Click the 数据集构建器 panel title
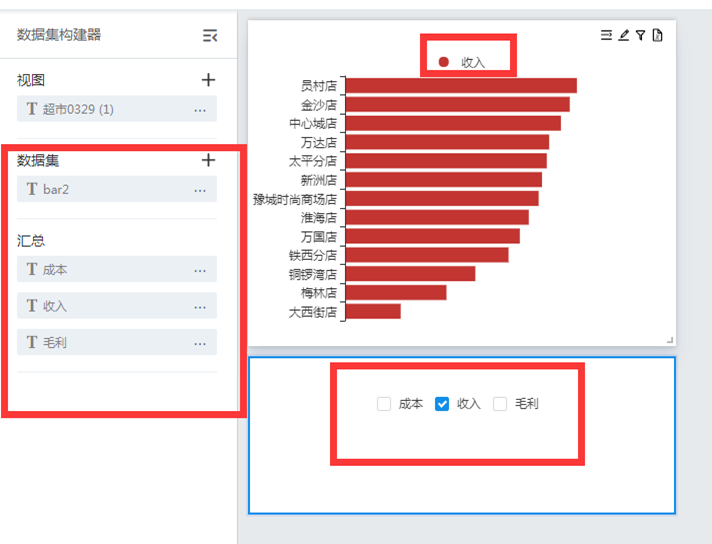 click(x=59, y=35)
